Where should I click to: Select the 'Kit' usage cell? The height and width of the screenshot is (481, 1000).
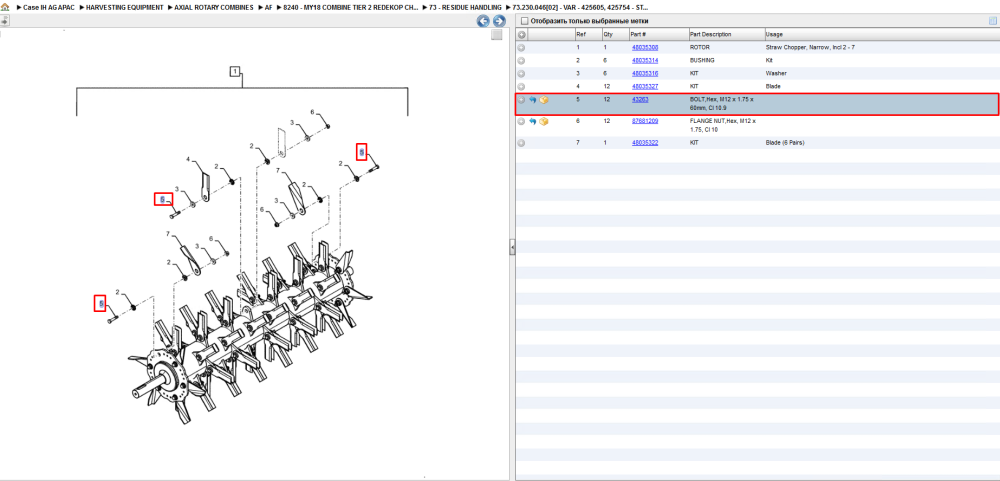coord(769,61)
